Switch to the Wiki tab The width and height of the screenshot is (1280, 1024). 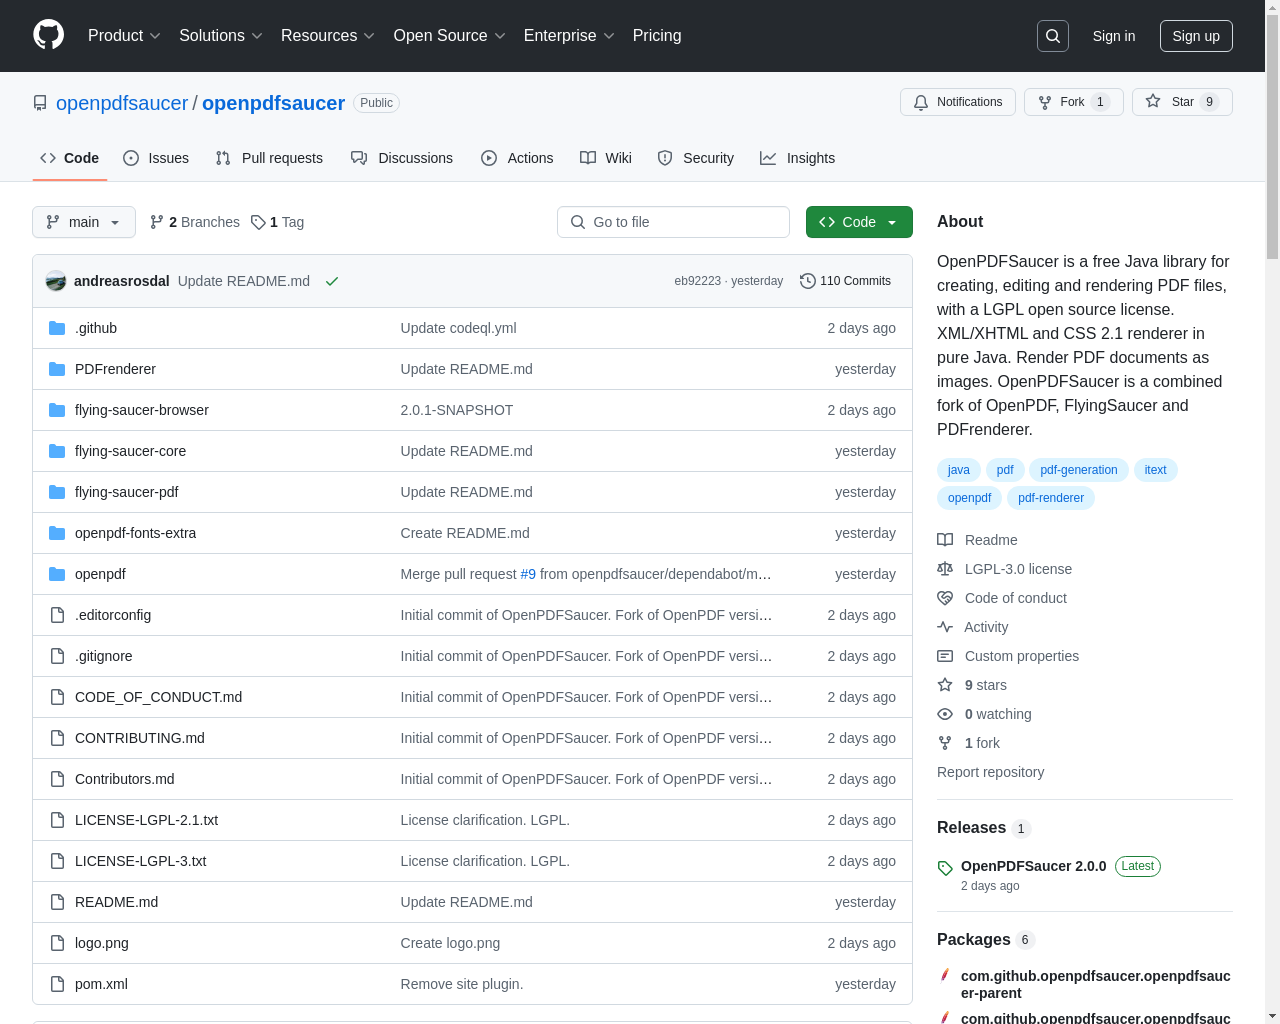pyautogui.click(x=606, y=158)
